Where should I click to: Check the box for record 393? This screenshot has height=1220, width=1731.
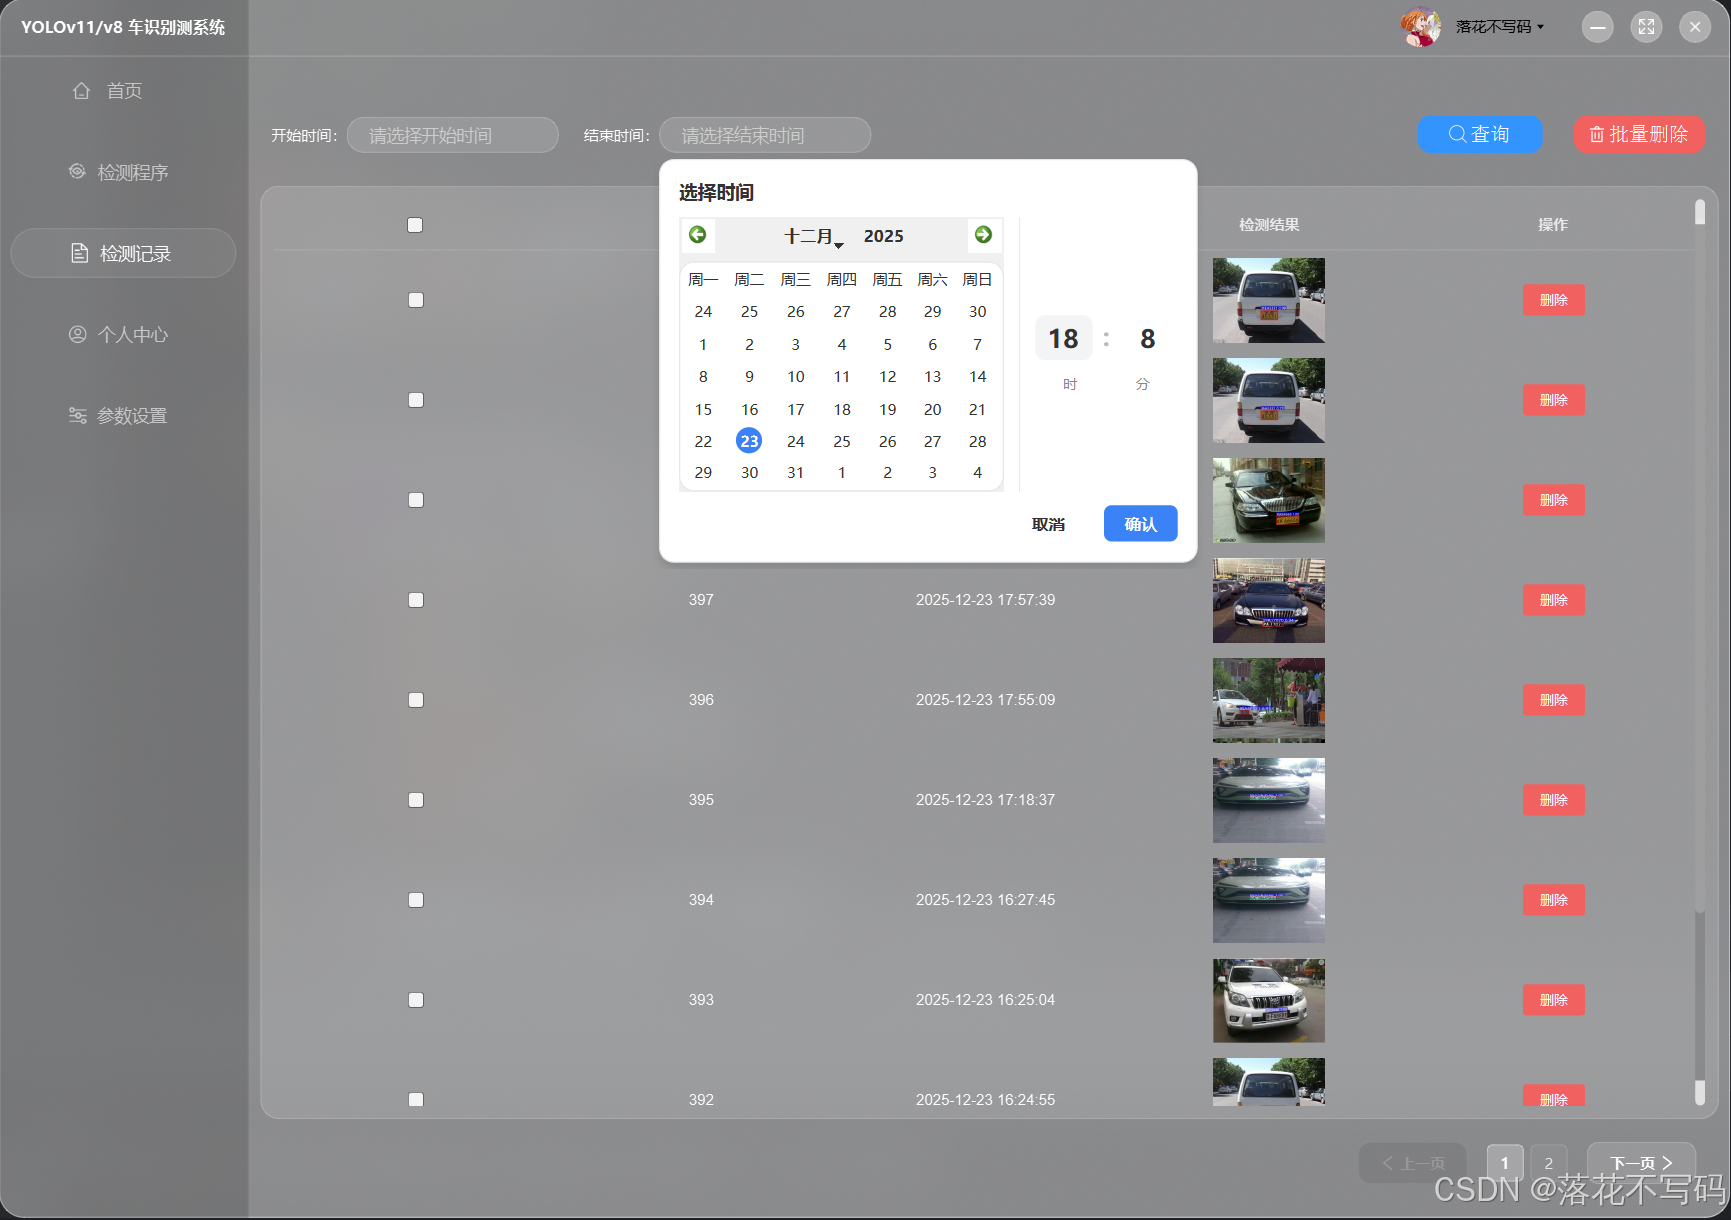tap(416, 1000)
